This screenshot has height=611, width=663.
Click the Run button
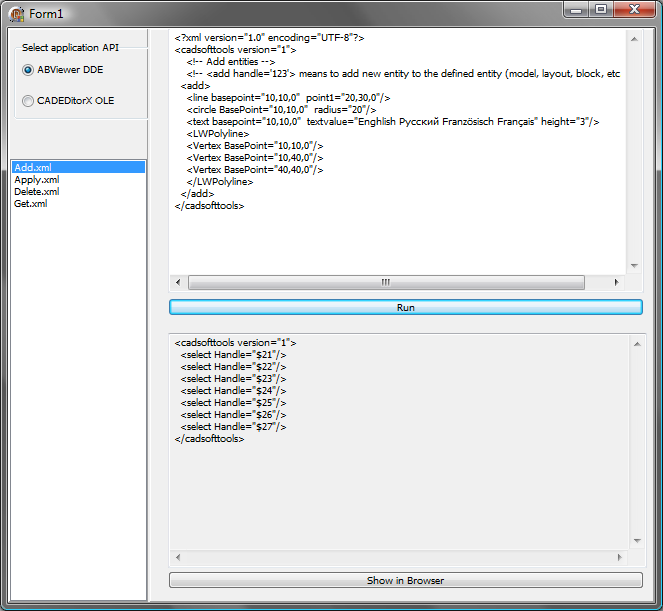[x=405, y=307]
